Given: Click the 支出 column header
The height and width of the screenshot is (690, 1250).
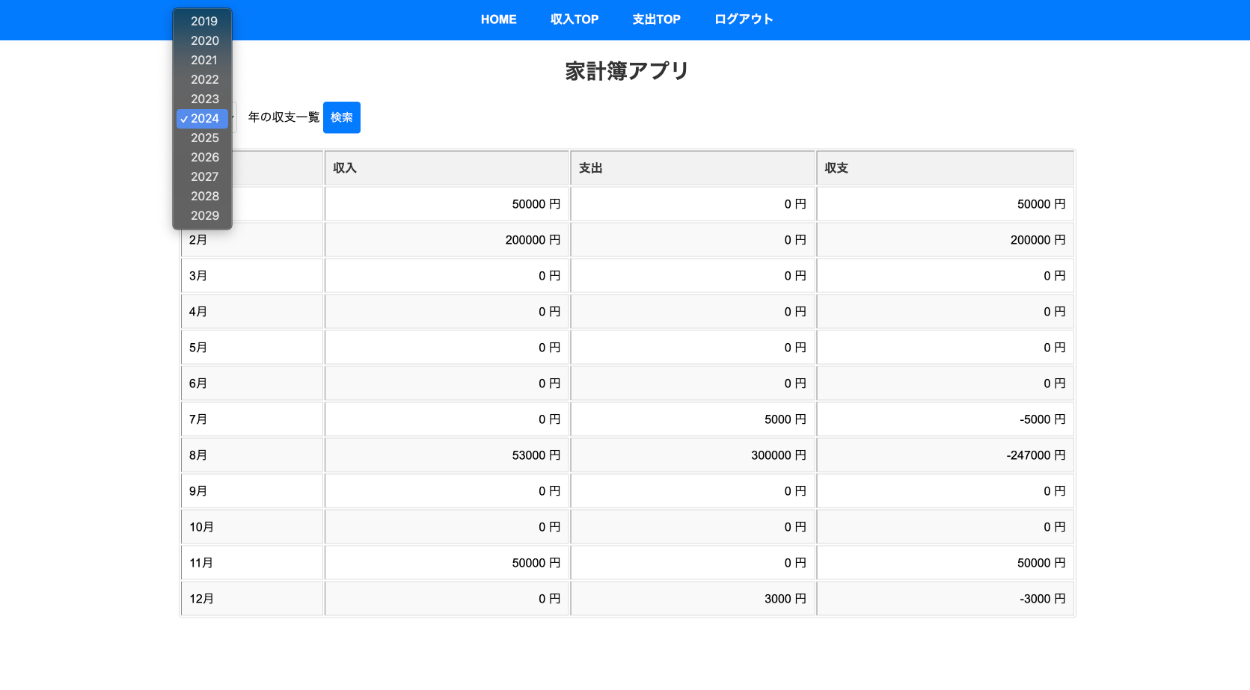Looking at the screenshot, I should tap(591, 168).
